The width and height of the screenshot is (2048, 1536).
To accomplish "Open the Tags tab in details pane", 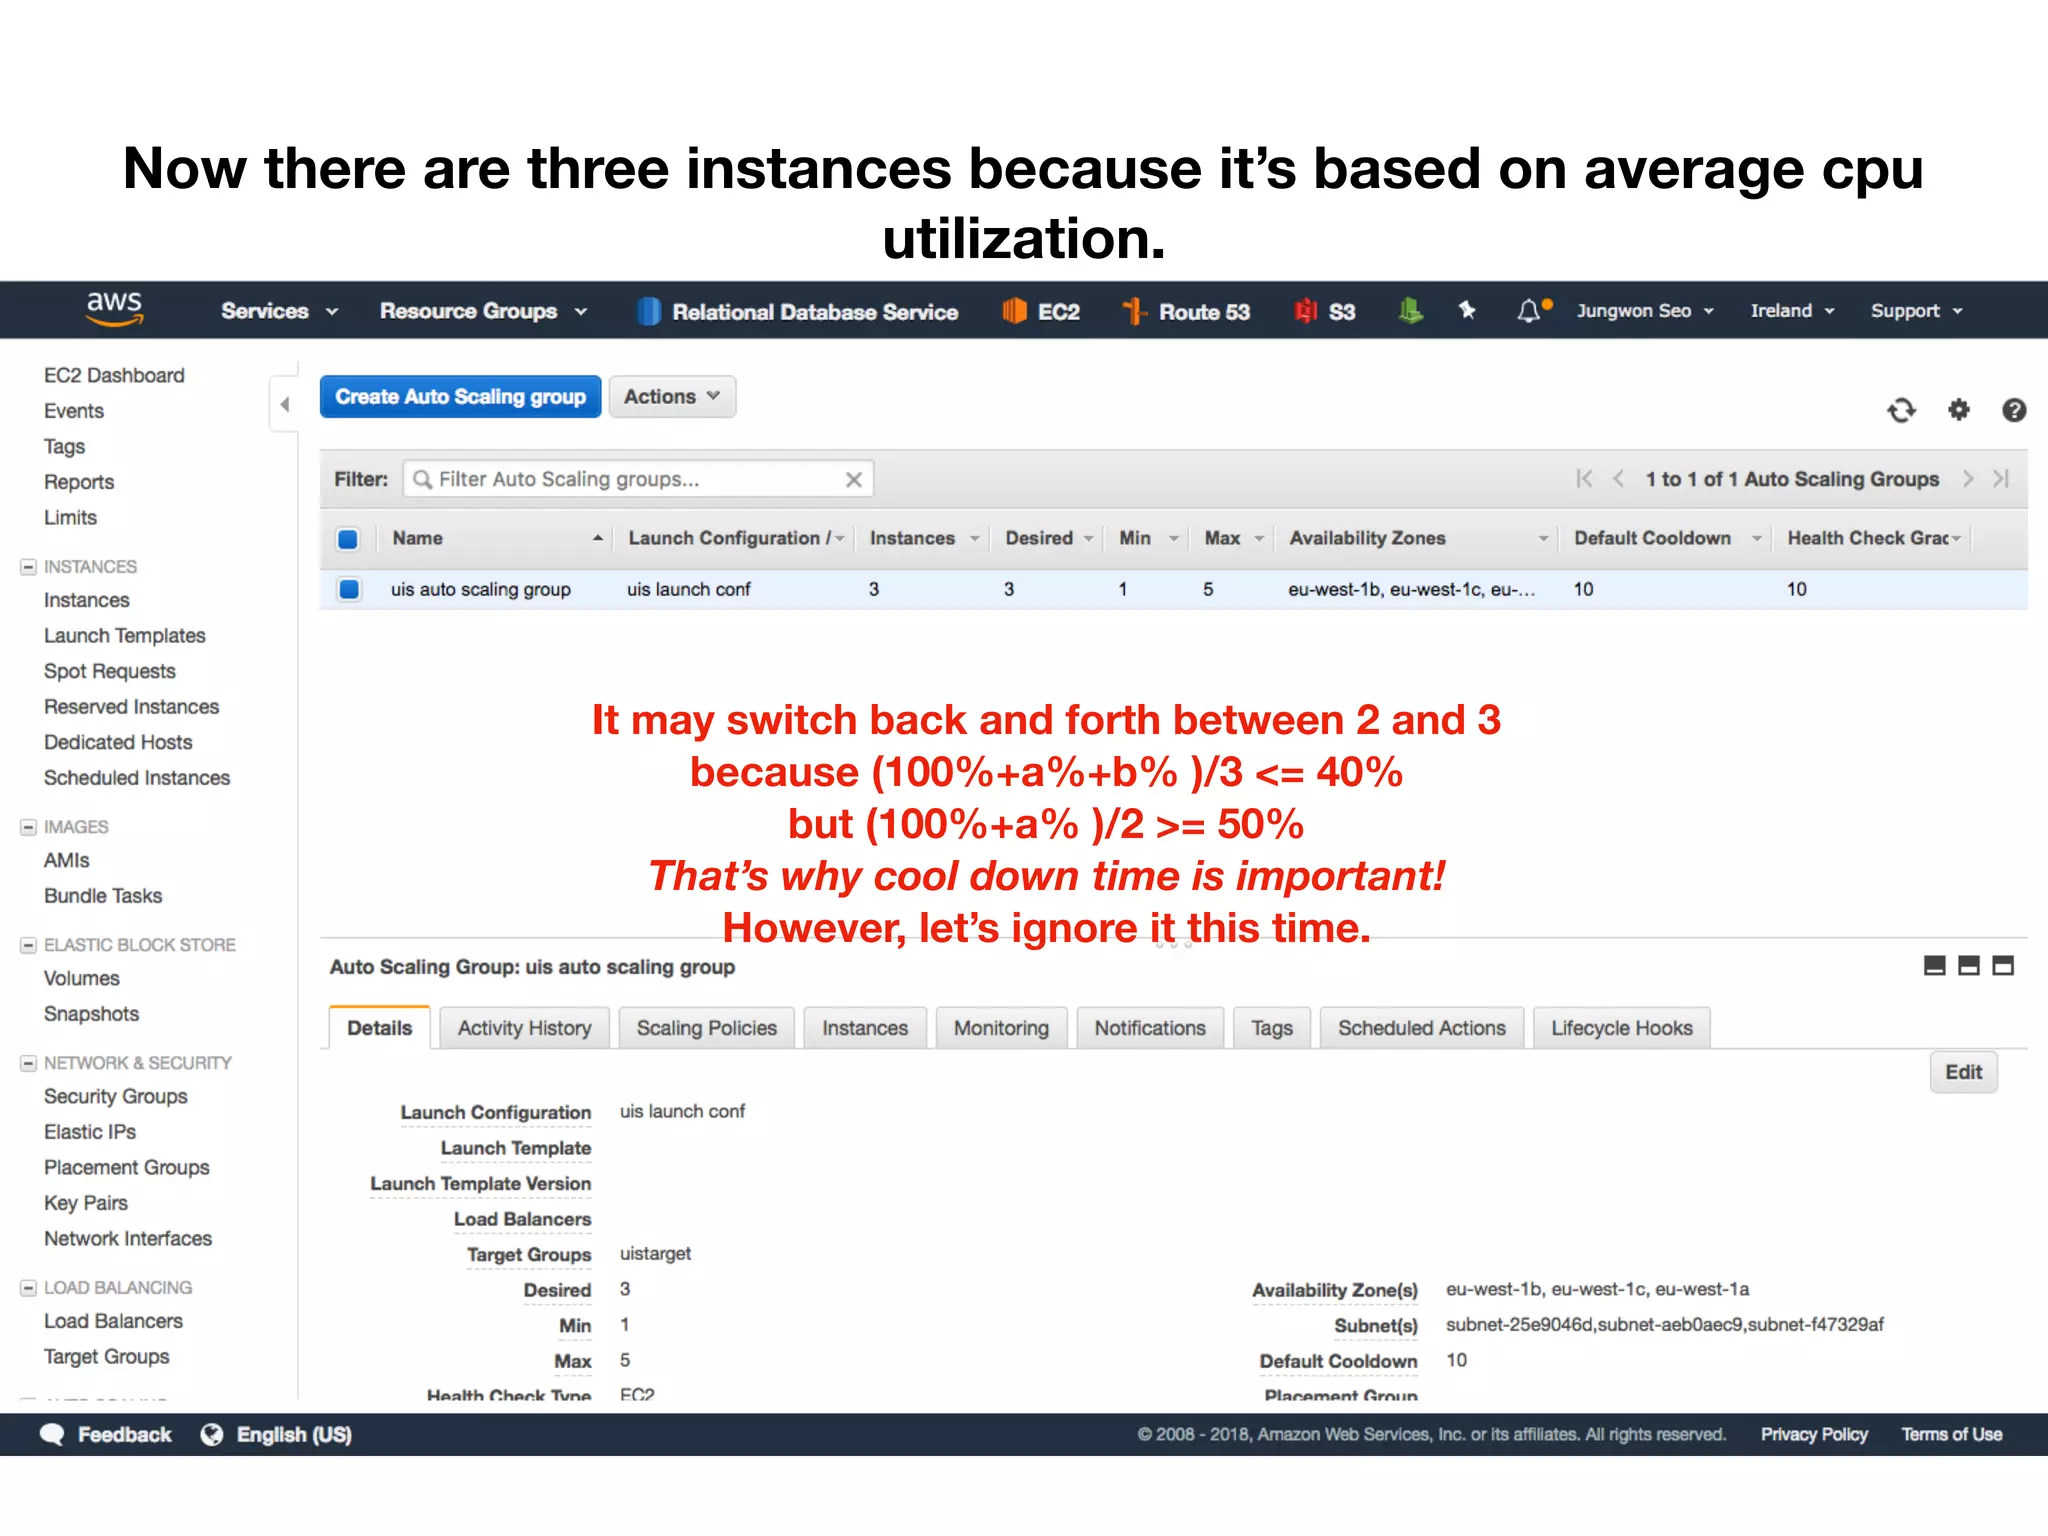I will [1272, 1028].
